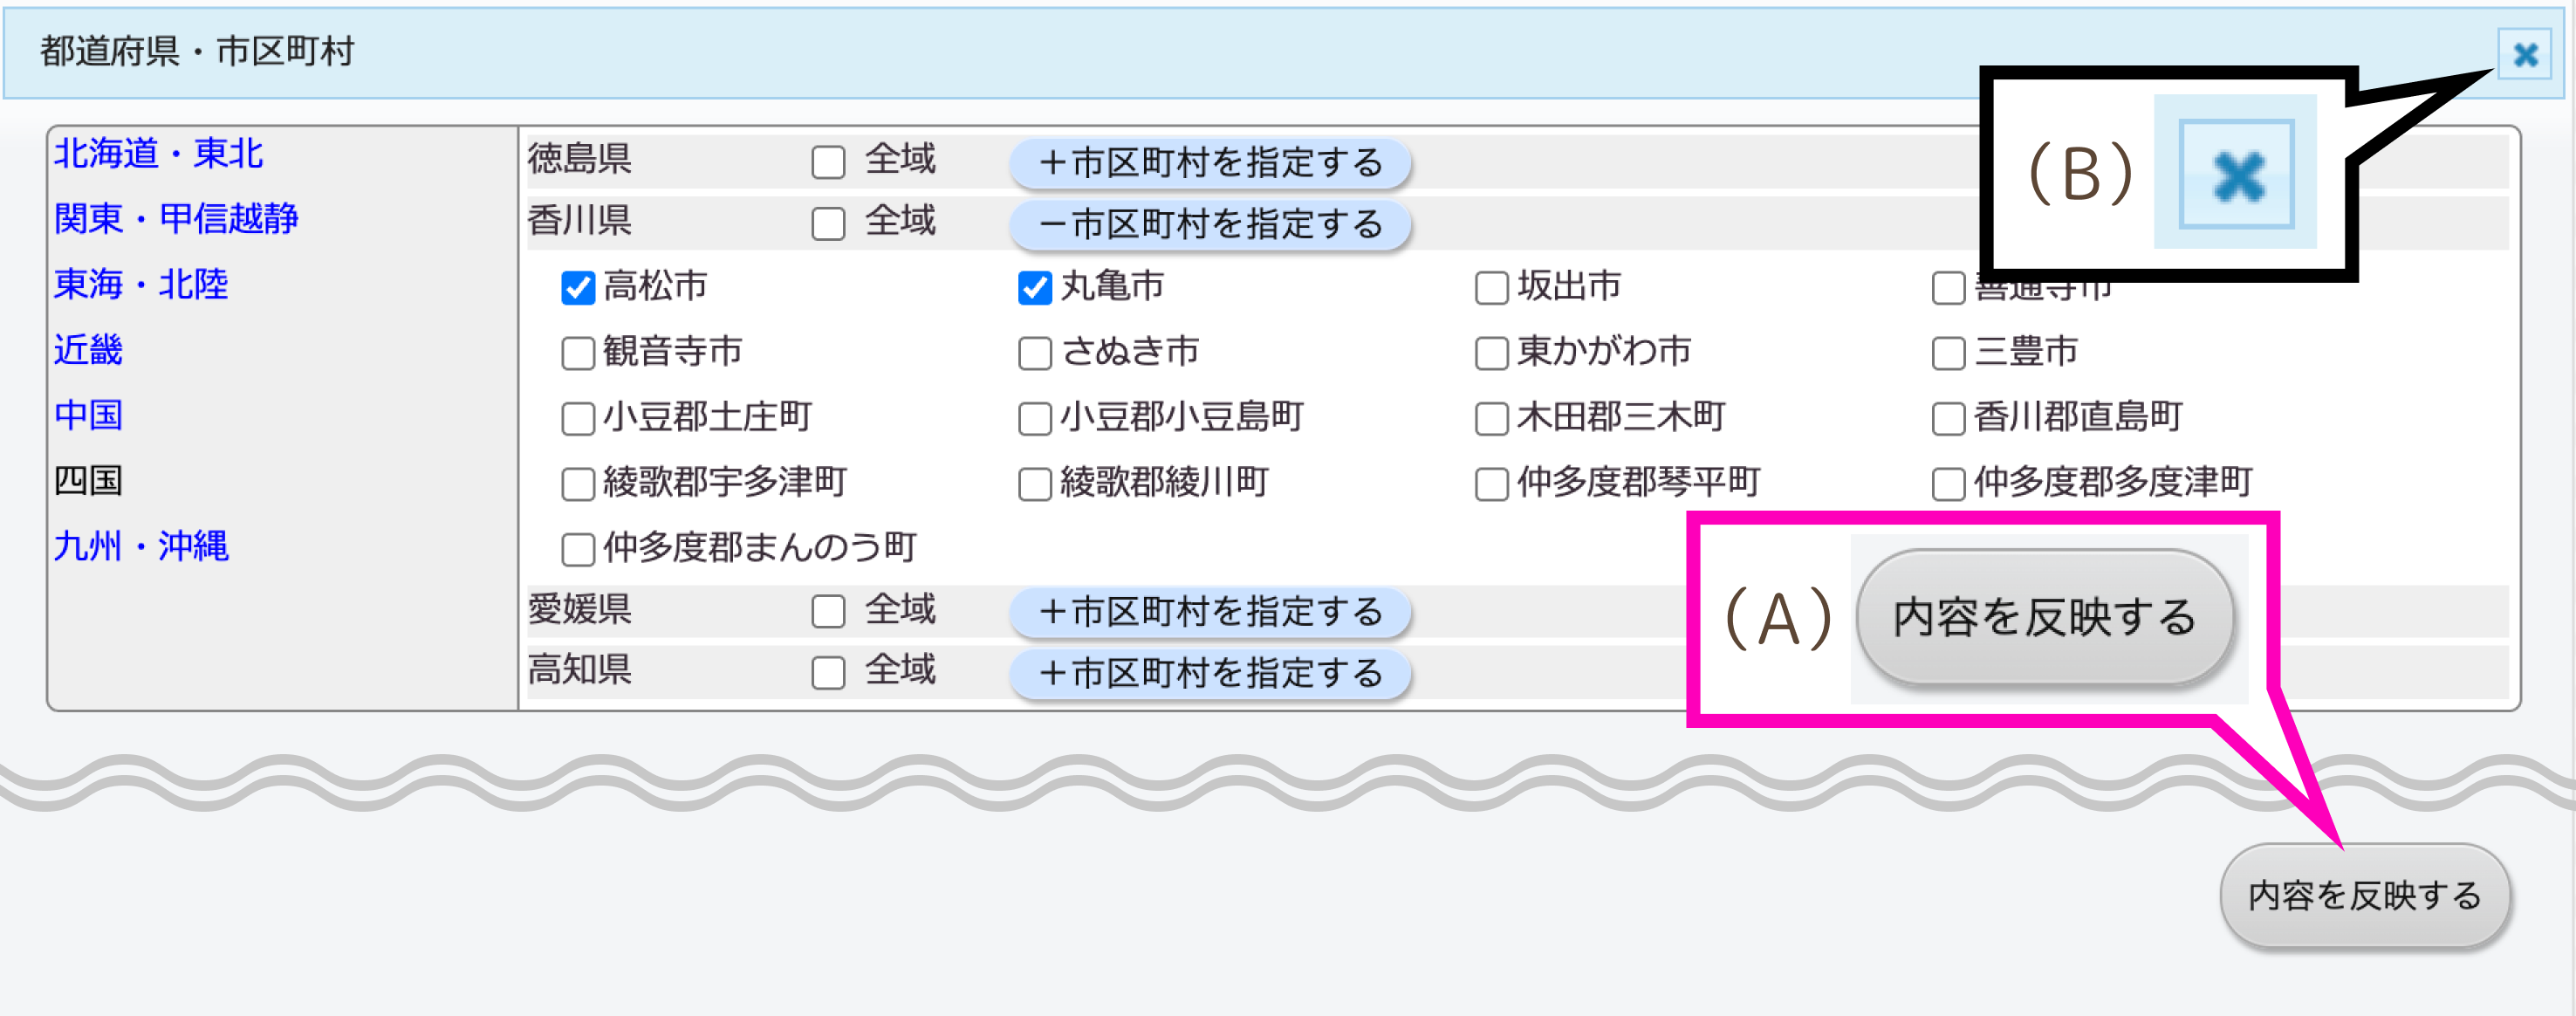Switch to 関東・甲信越静 region
Screen dimensions: 2576x1016
(176, 219)
